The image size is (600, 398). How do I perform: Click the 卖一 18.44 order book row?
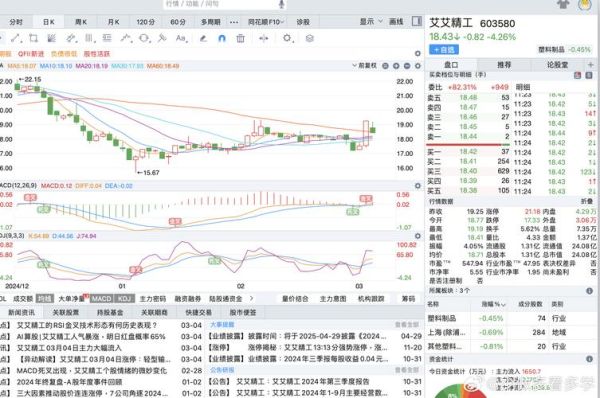468,137
